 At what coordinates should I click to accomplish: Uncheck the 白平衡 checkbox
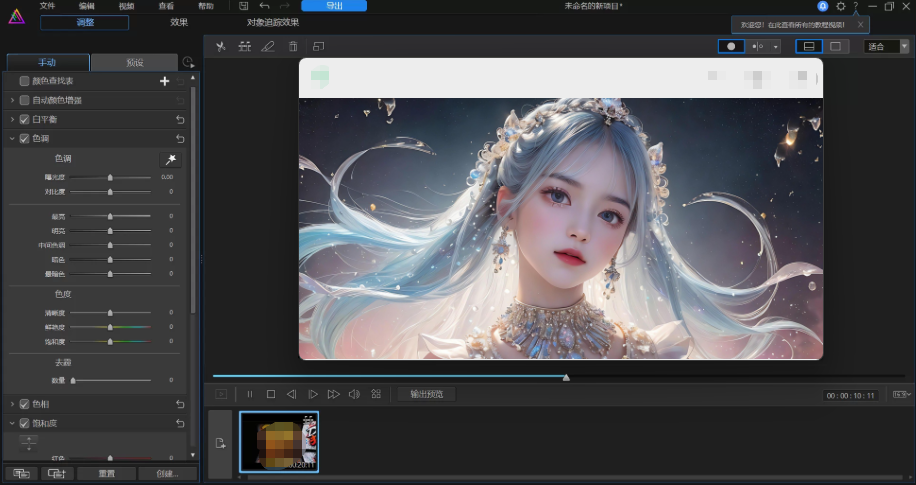tap(25, 119)
